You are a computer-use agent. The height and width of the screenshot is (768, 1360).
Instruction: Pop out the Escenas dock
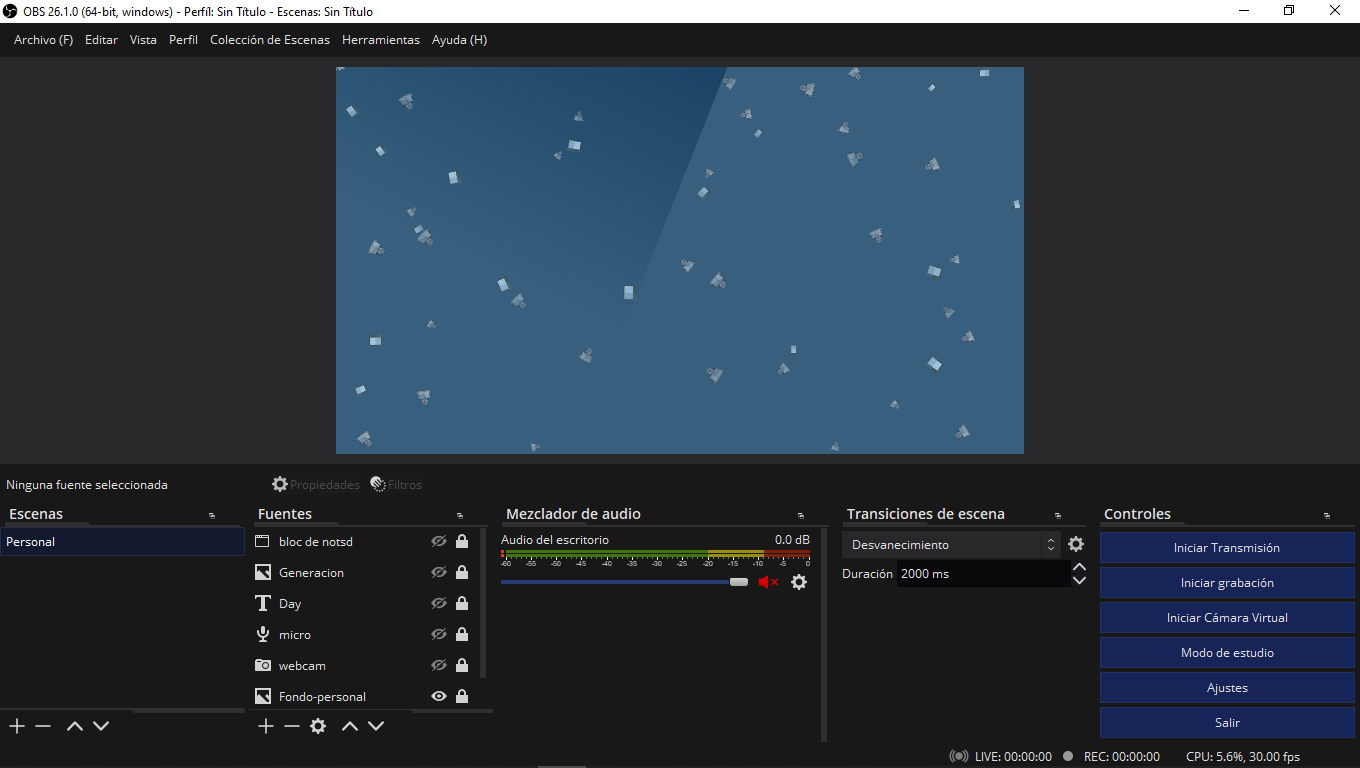coord(212,515)
